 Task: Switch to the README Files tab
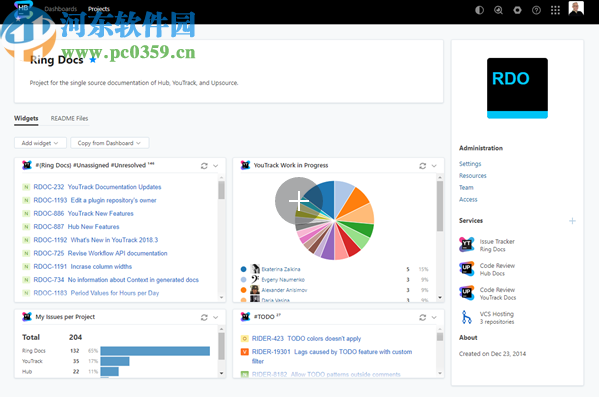69,118
